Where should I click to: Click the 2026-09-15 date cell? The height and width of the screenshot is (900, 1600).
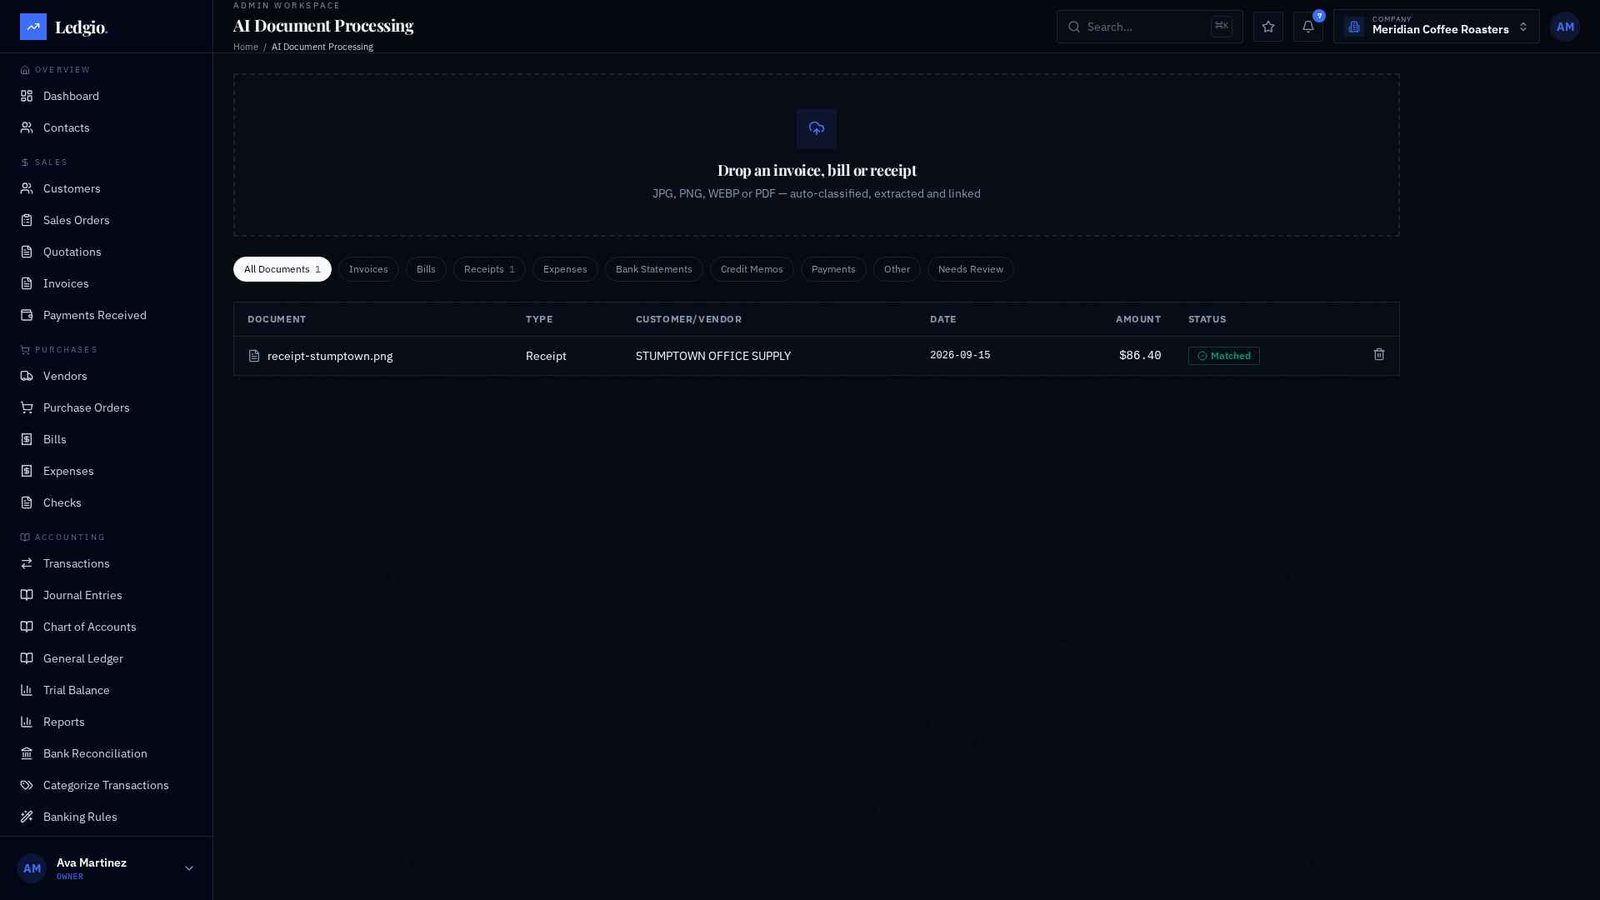(960, 355)
